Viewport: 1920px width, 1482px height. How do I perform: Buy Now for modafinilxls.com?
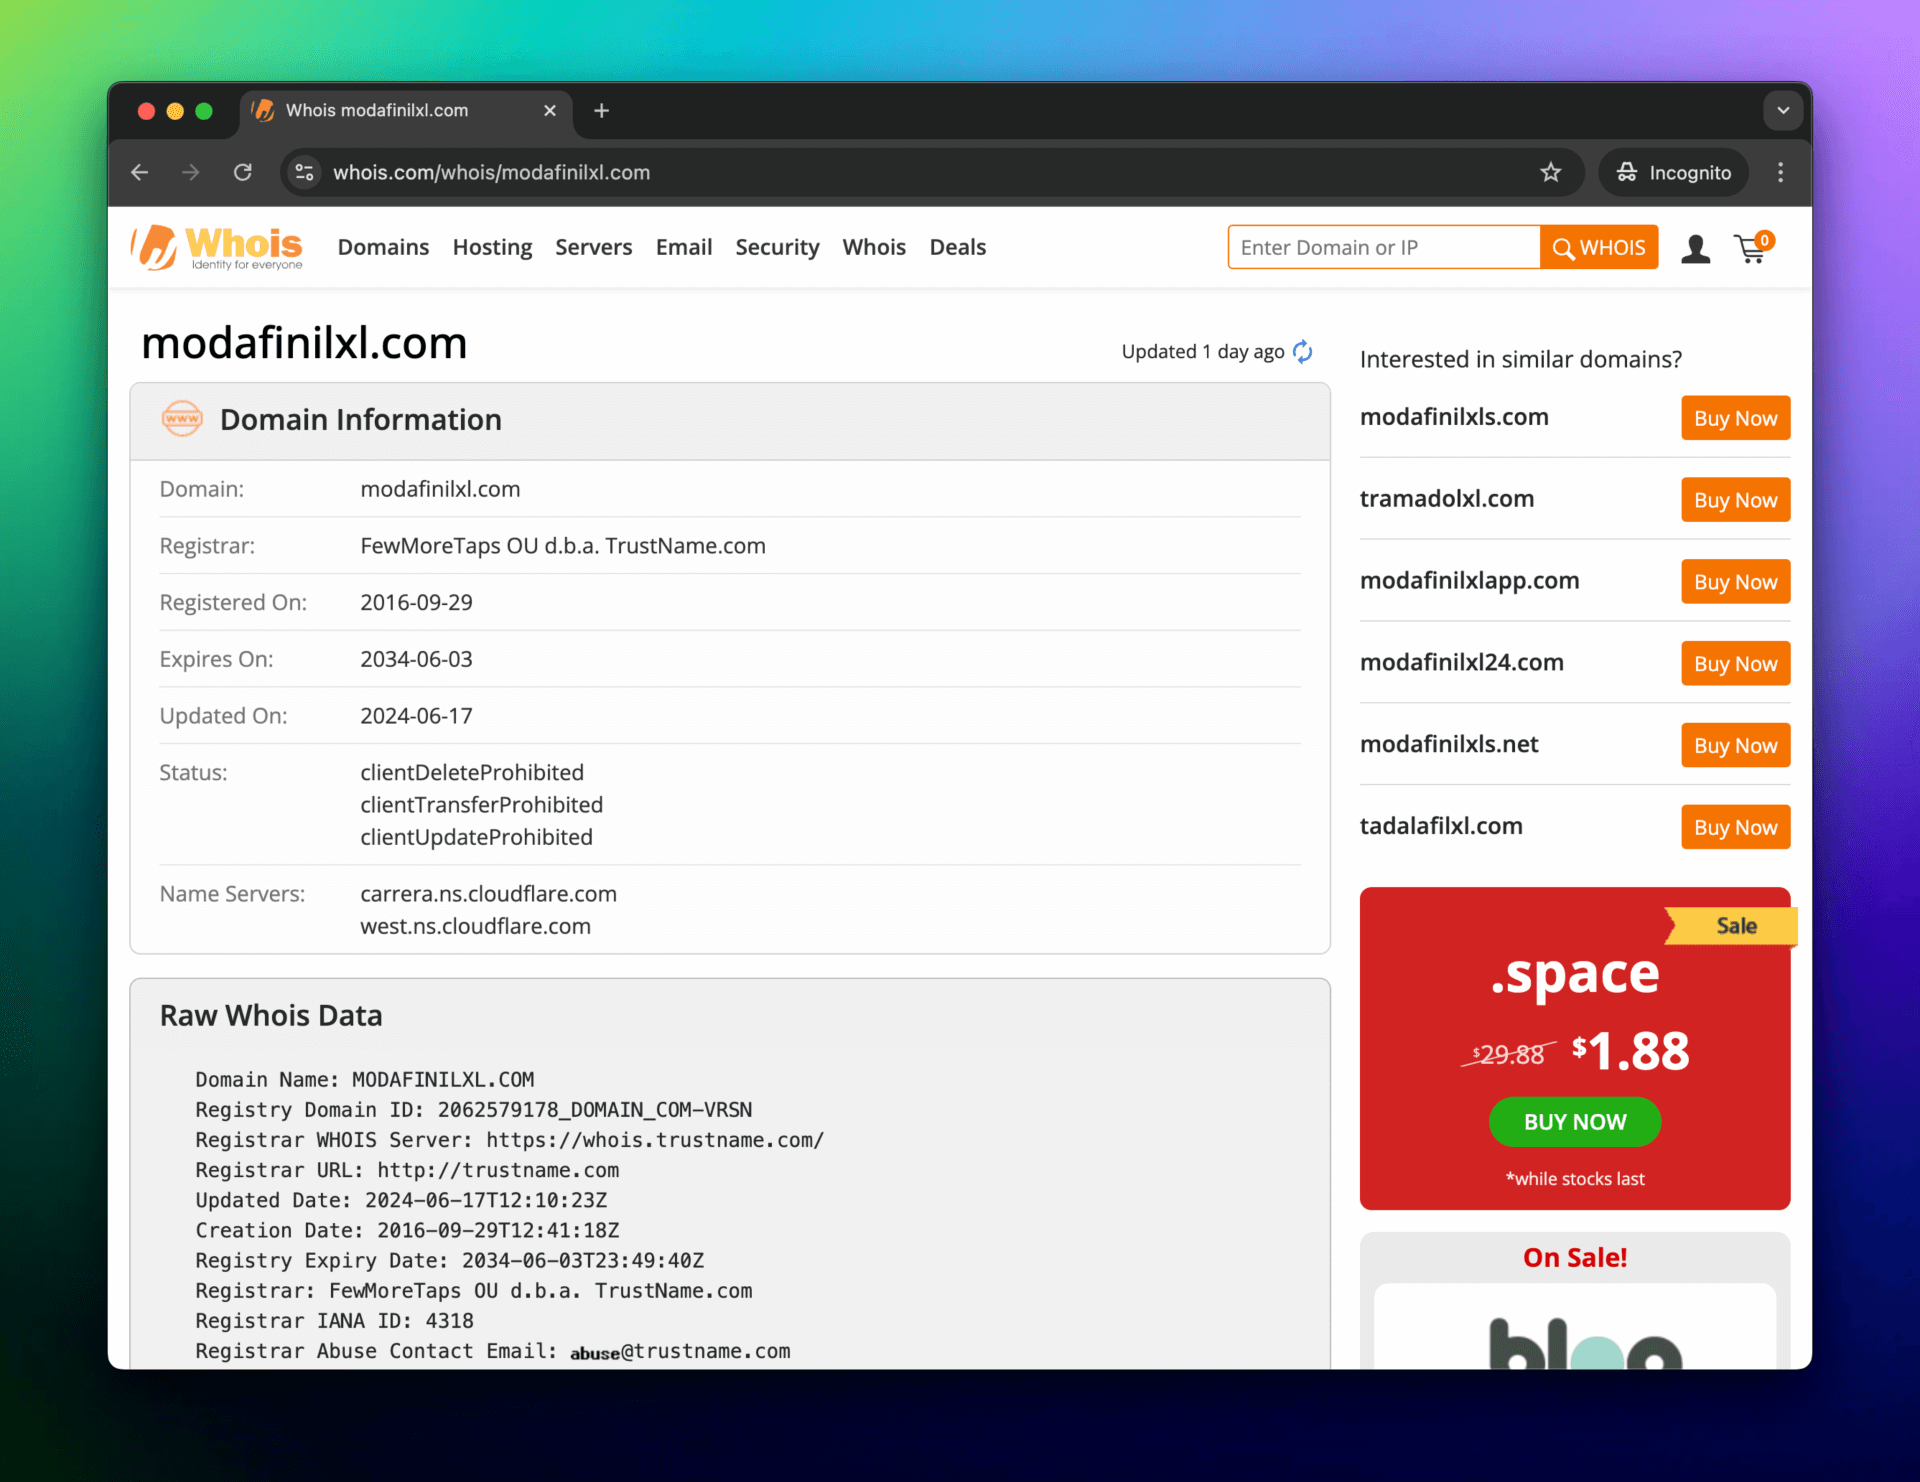(x=1735, y=418)
